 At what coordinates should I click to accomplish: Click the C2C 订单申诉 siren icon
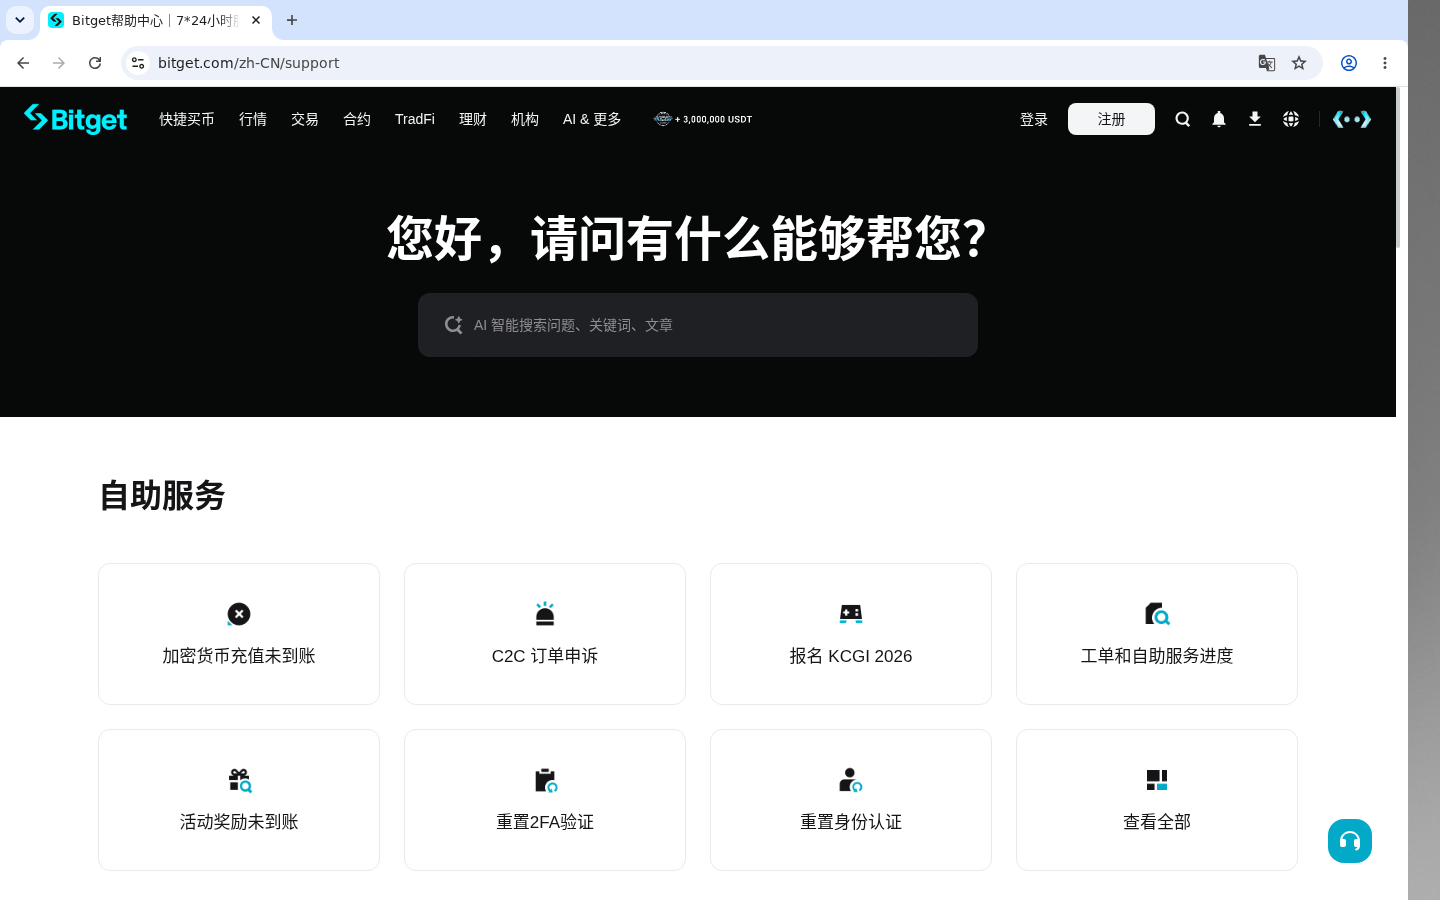(x=545, y=614)
